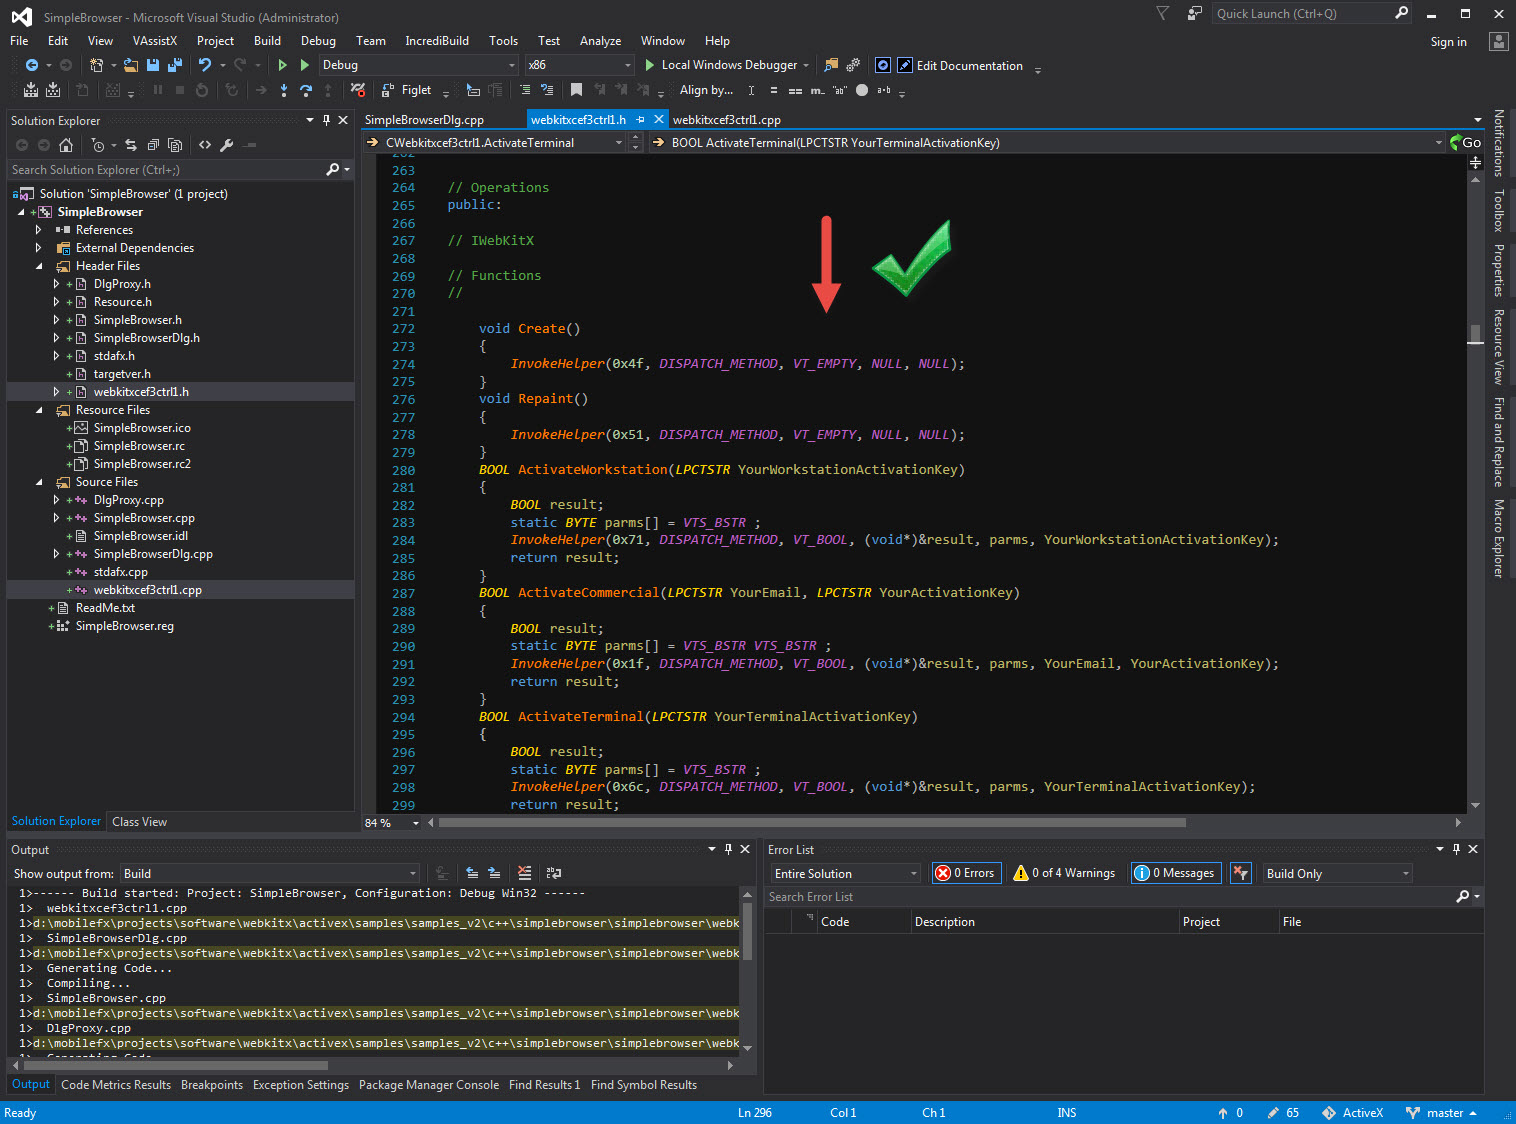Click the Find in Files toolbar icon

(831, 65)
